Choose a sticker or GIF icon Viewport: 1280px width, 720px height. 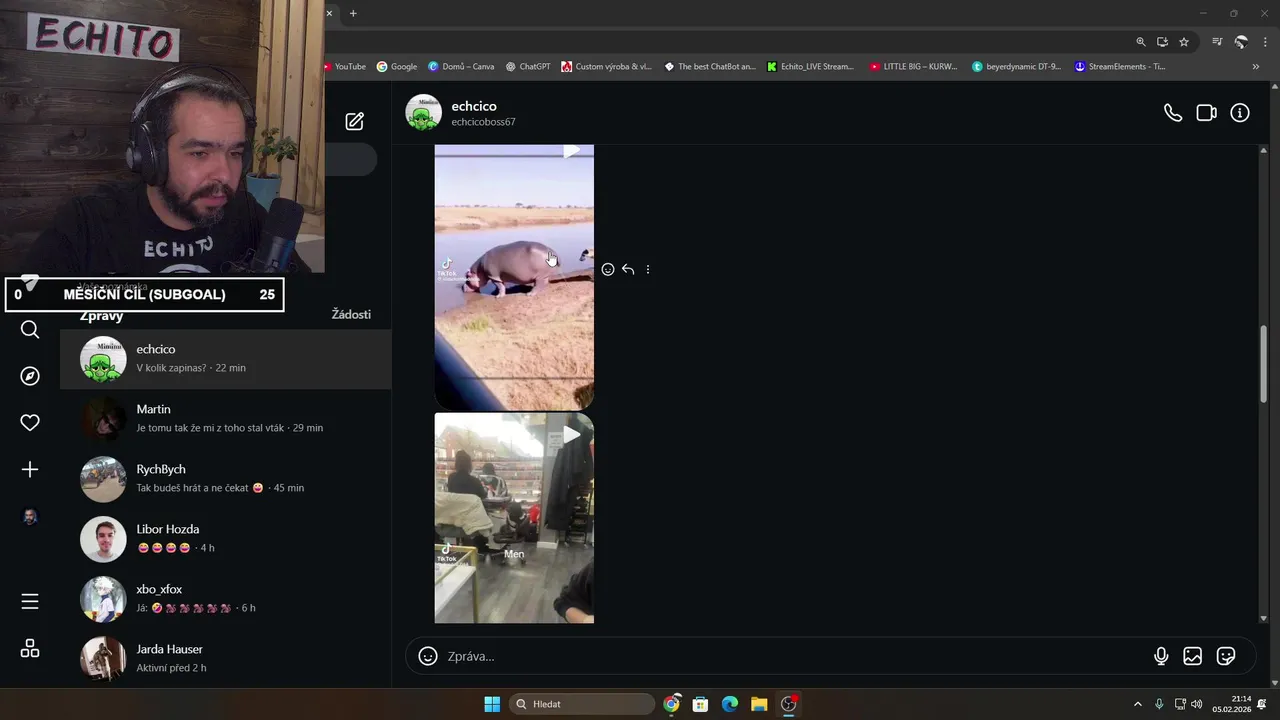click(1226, 656)
